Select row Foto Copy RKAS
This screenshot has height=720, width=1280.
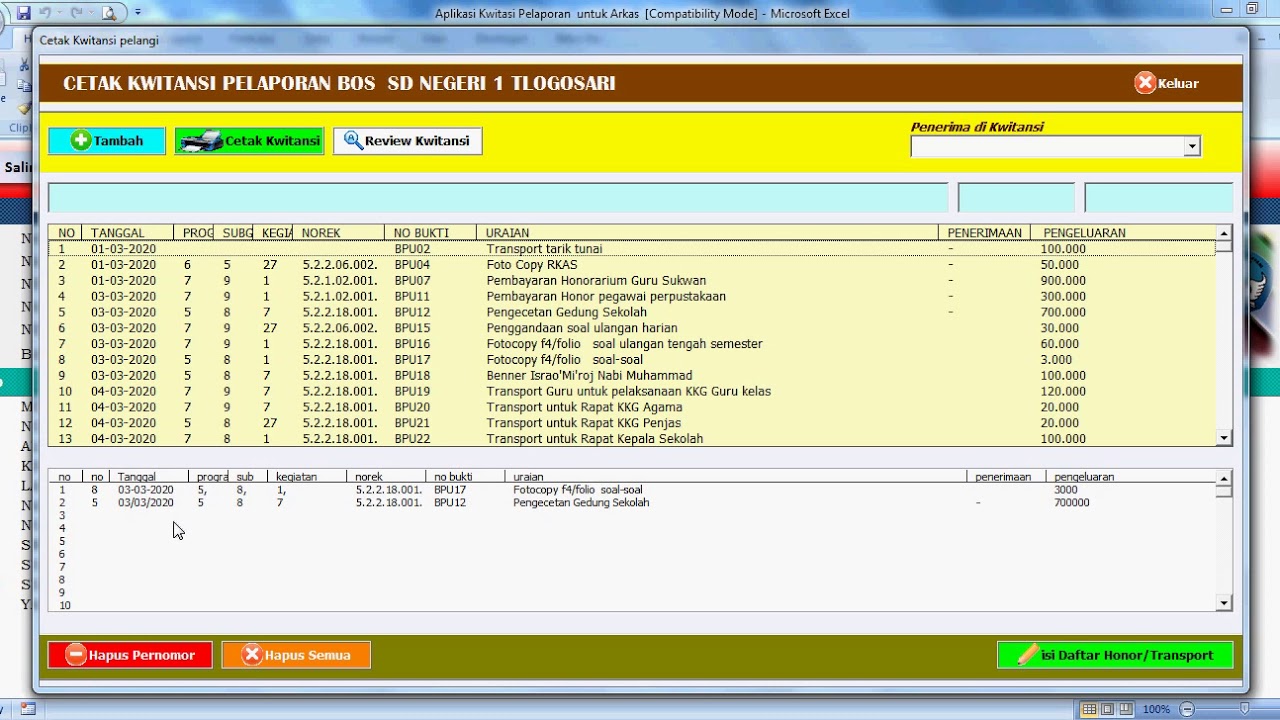[x=632, y=265]
